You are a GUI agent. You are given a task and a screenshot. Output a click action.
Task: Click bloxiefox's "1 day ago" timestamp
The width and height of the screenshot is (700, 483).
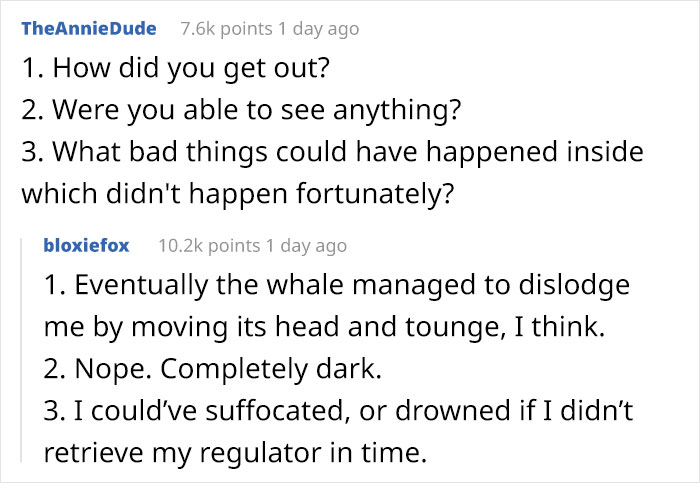pyautogui.click(x=306, y=246)
